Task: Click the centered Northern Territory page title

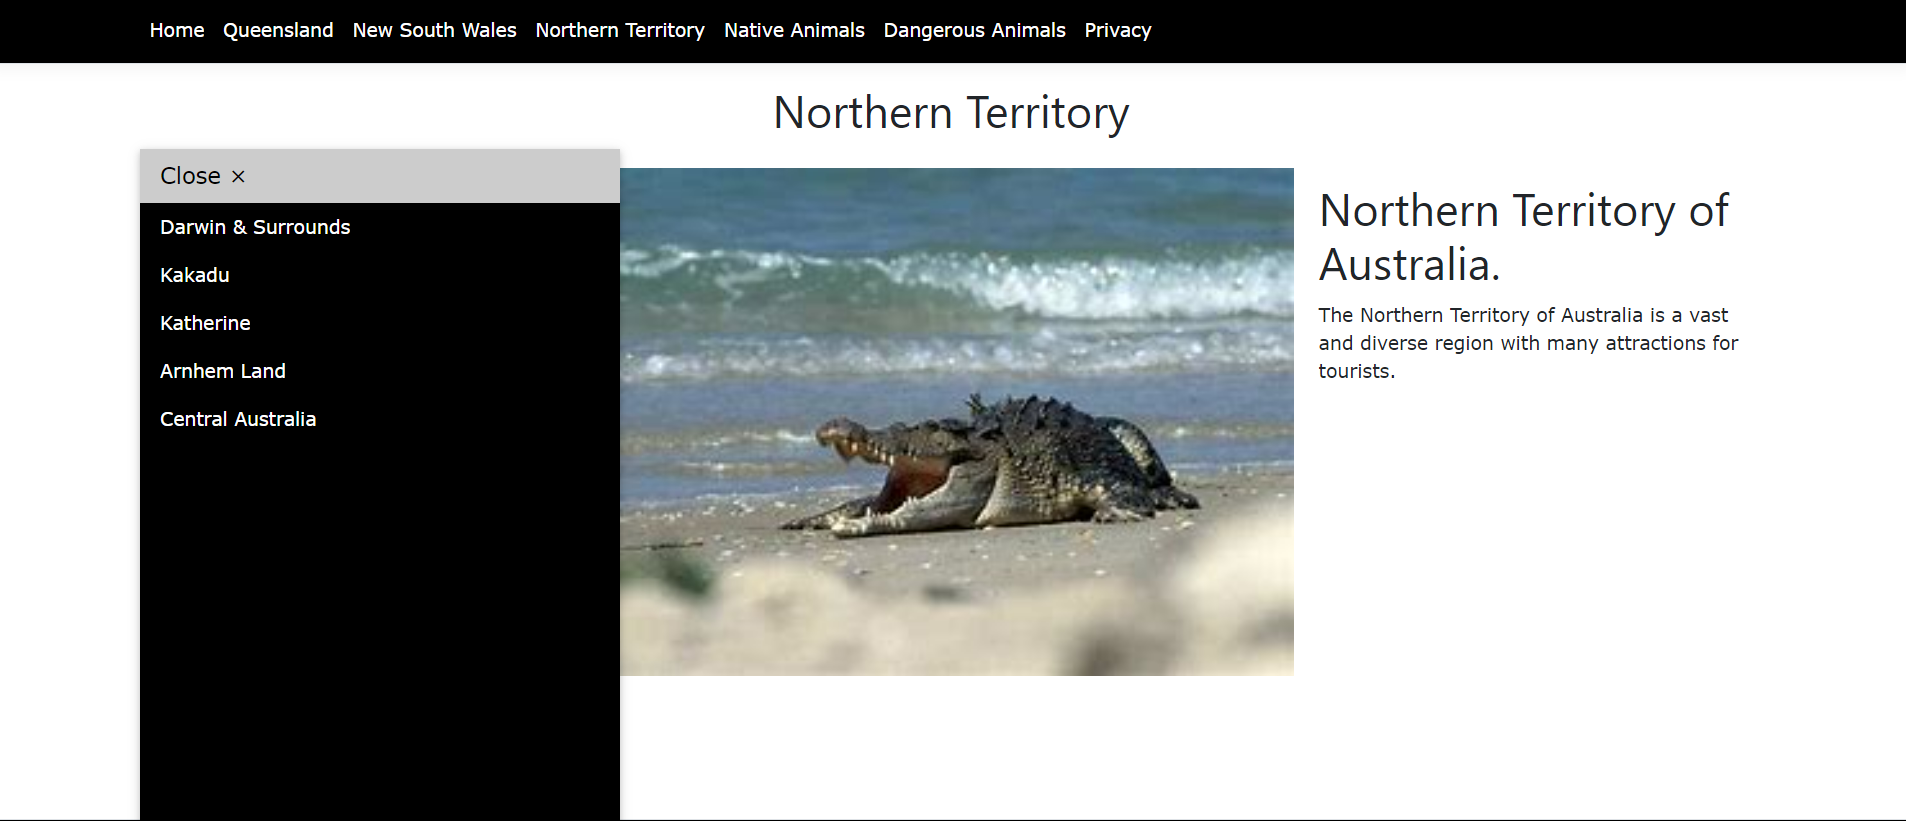Action: 951,113
